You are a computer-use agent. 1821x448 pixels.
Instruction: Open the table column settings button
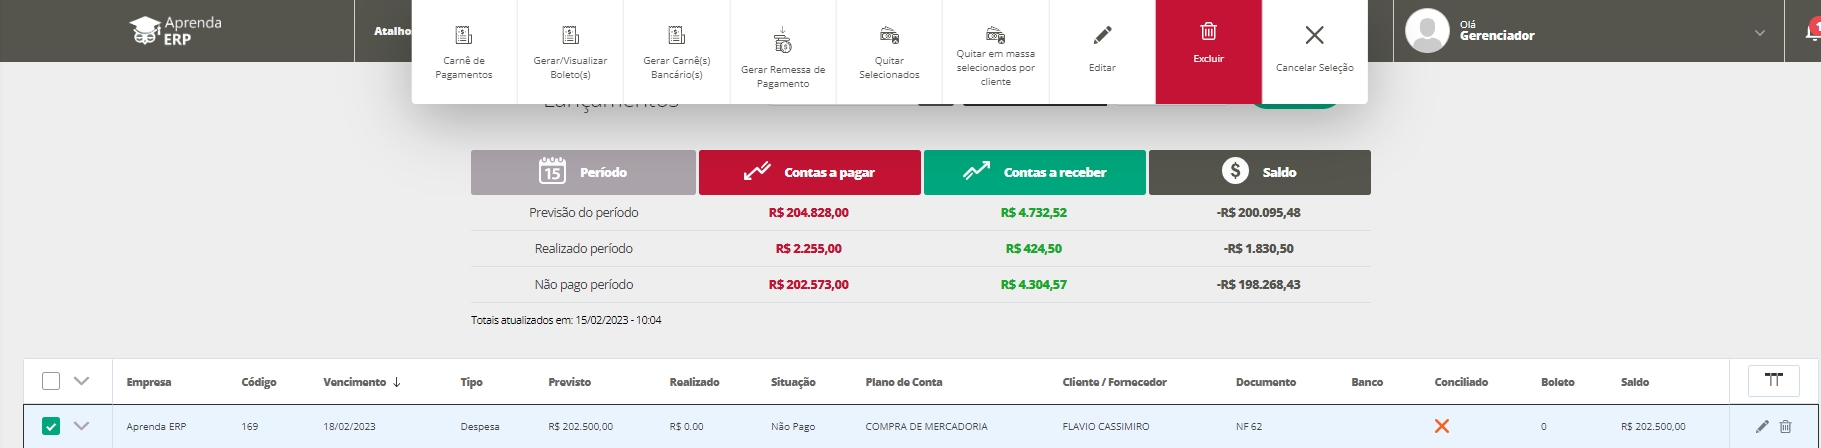(x=1773, y=380)
